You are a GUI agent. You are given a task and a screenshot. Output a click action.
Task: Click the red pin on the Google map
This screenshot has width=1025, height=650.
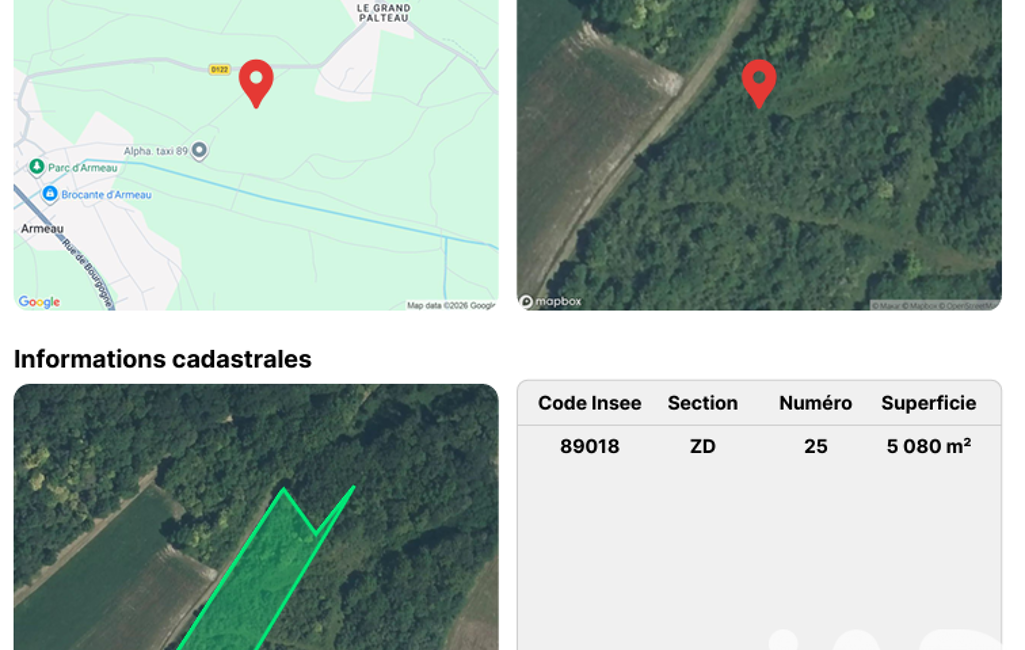256,81
